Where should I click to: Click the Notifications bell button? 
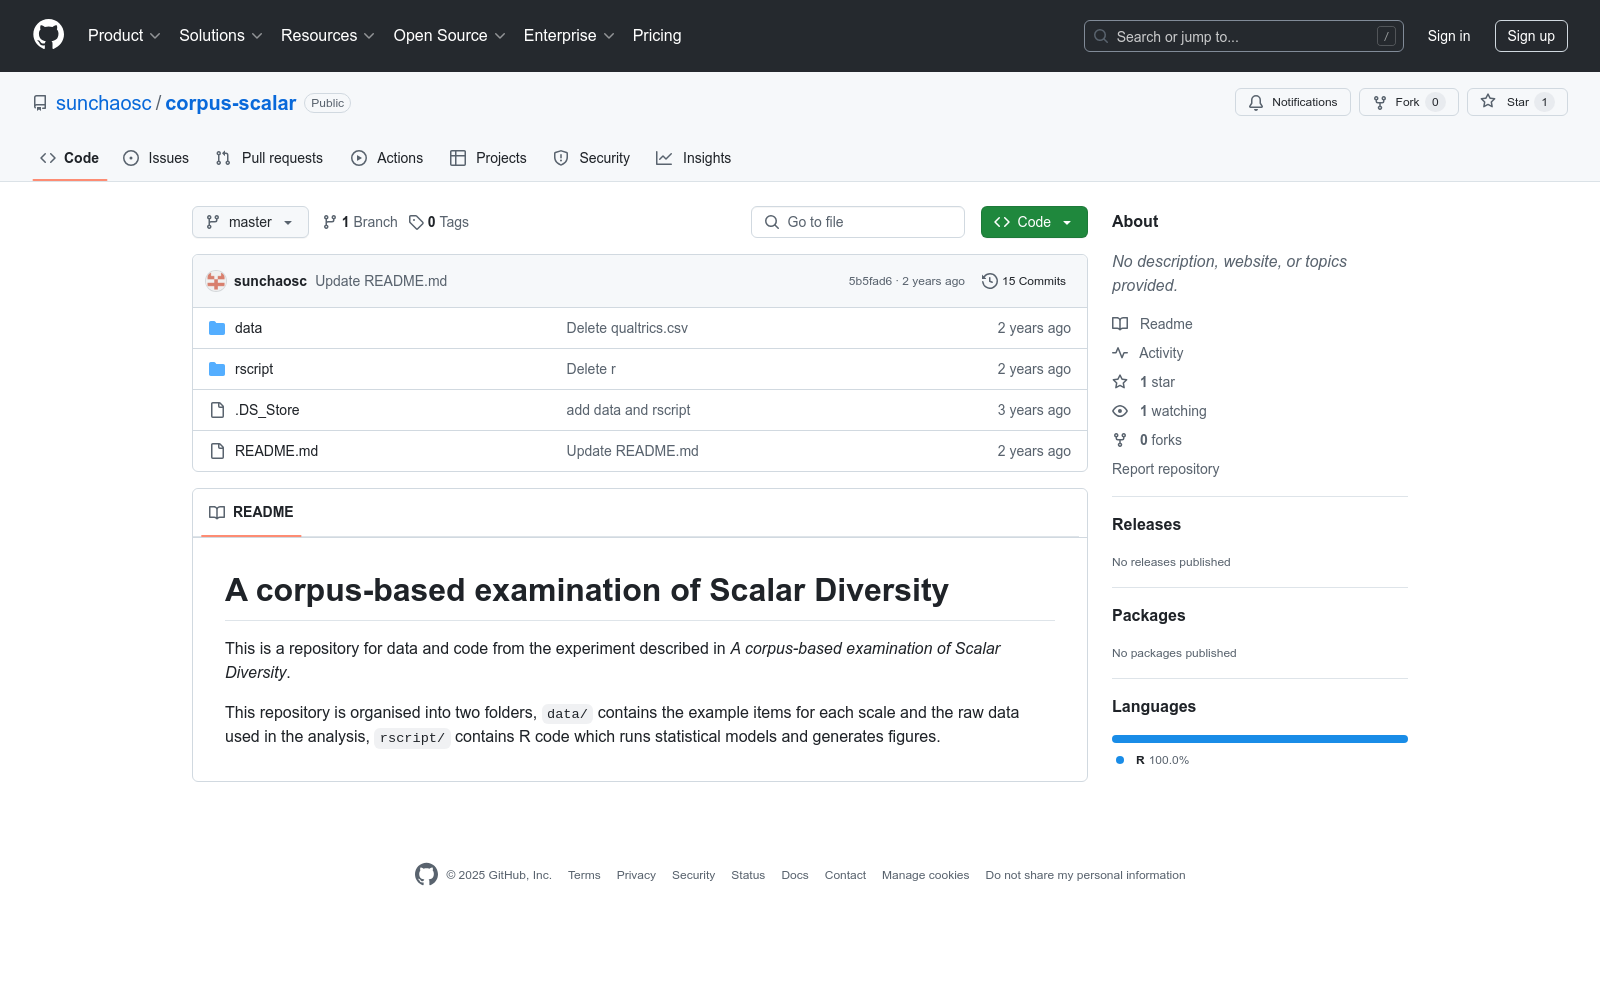(1292, 102)
